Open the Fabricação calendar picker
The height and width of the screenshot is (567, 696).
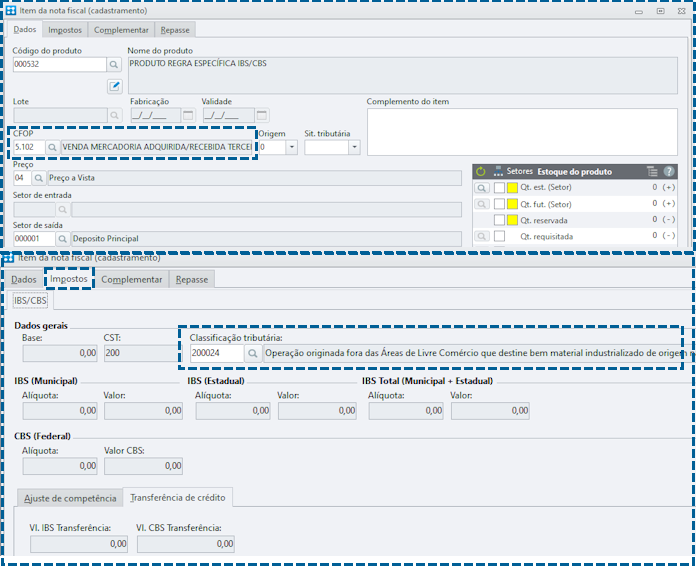click(x=188, y=115)
